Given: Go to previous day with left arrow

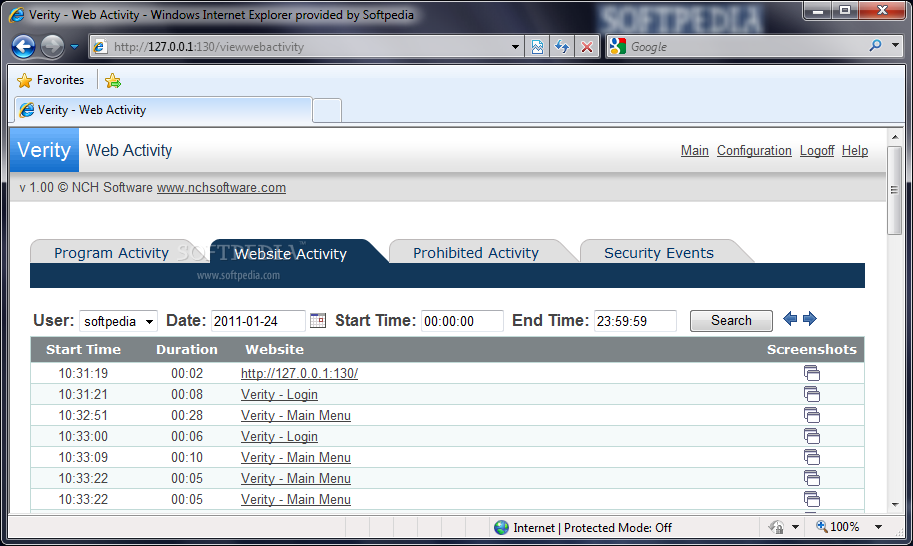Looking at the screenshot, I should [x=790, y=319].
